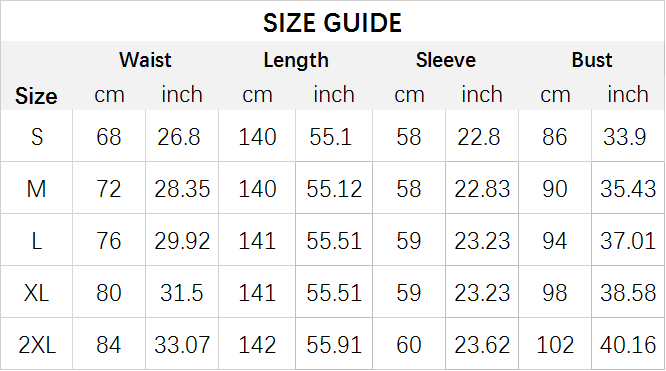Click the 40.16 bust inch cell
The height and width of the screenshot is (371, 666).
pos(628,344)
